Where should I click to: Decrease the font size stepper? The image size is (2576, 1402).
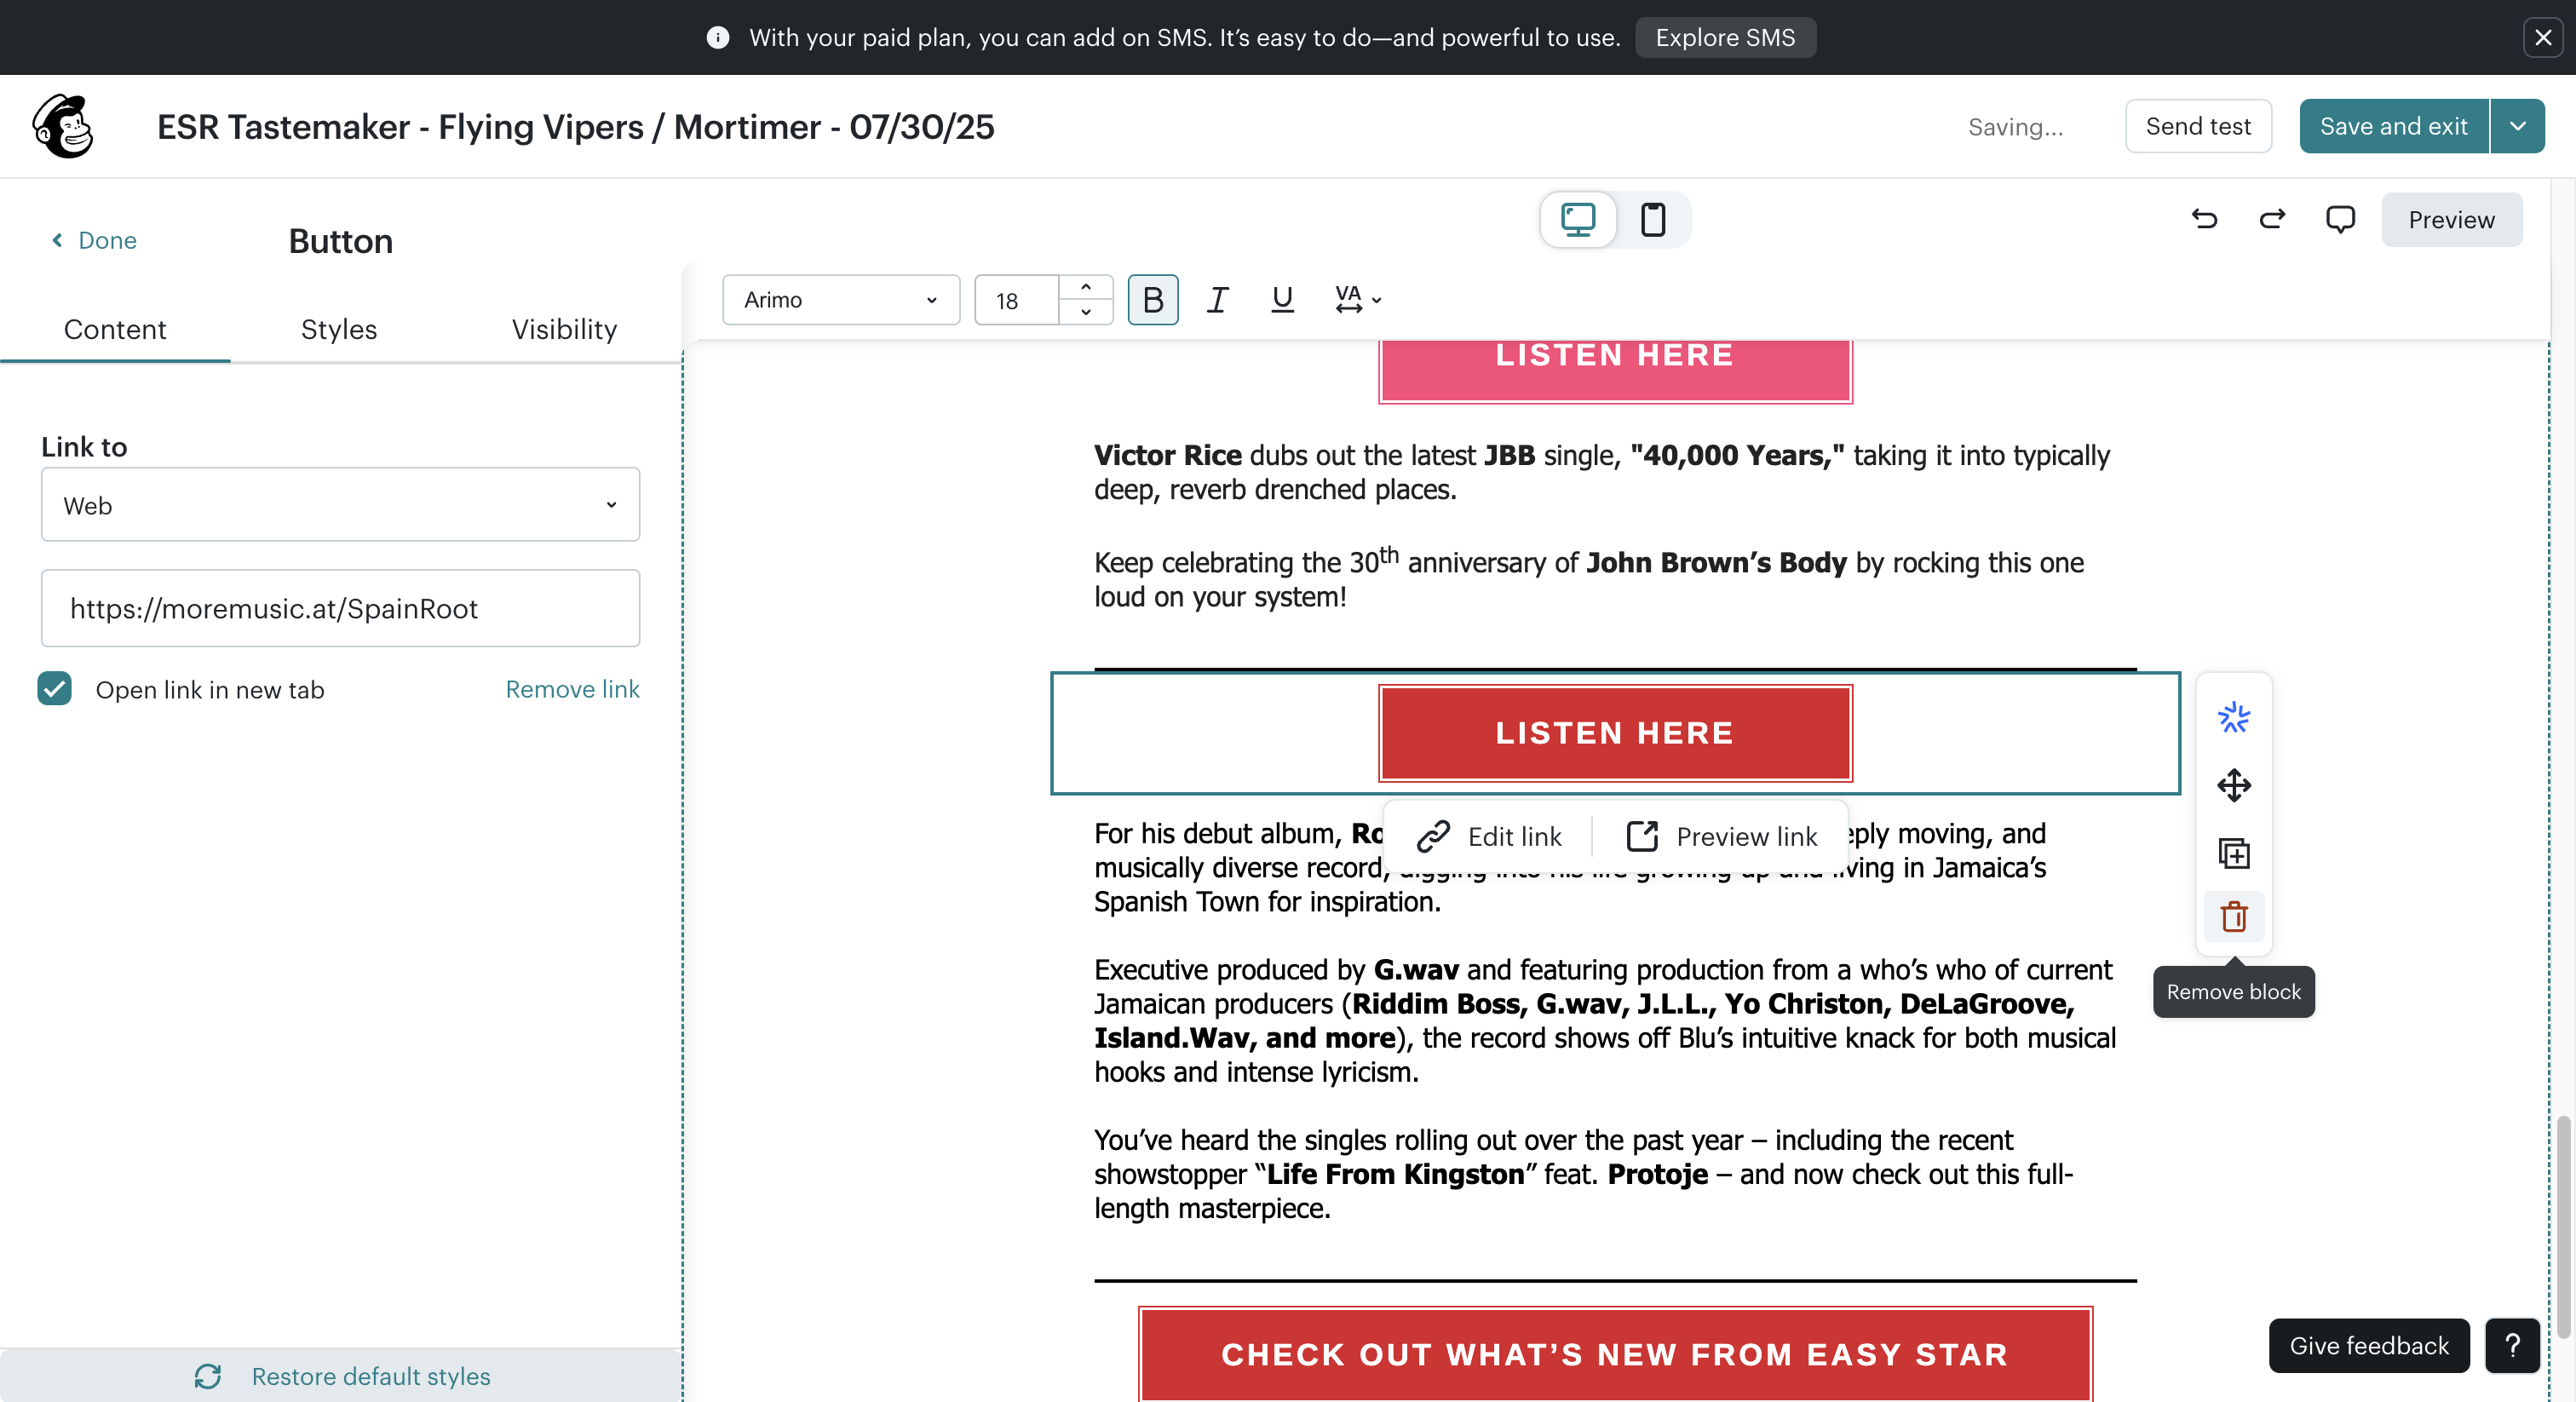(1086, 312)
